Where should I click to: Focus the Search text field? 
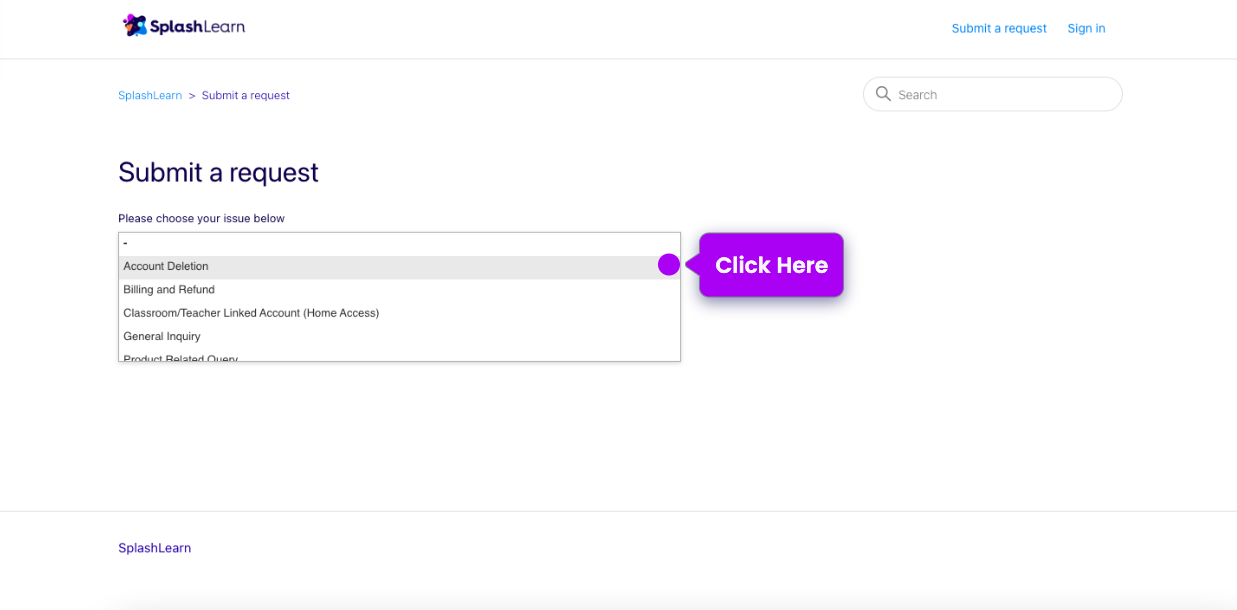[1003, 95]
